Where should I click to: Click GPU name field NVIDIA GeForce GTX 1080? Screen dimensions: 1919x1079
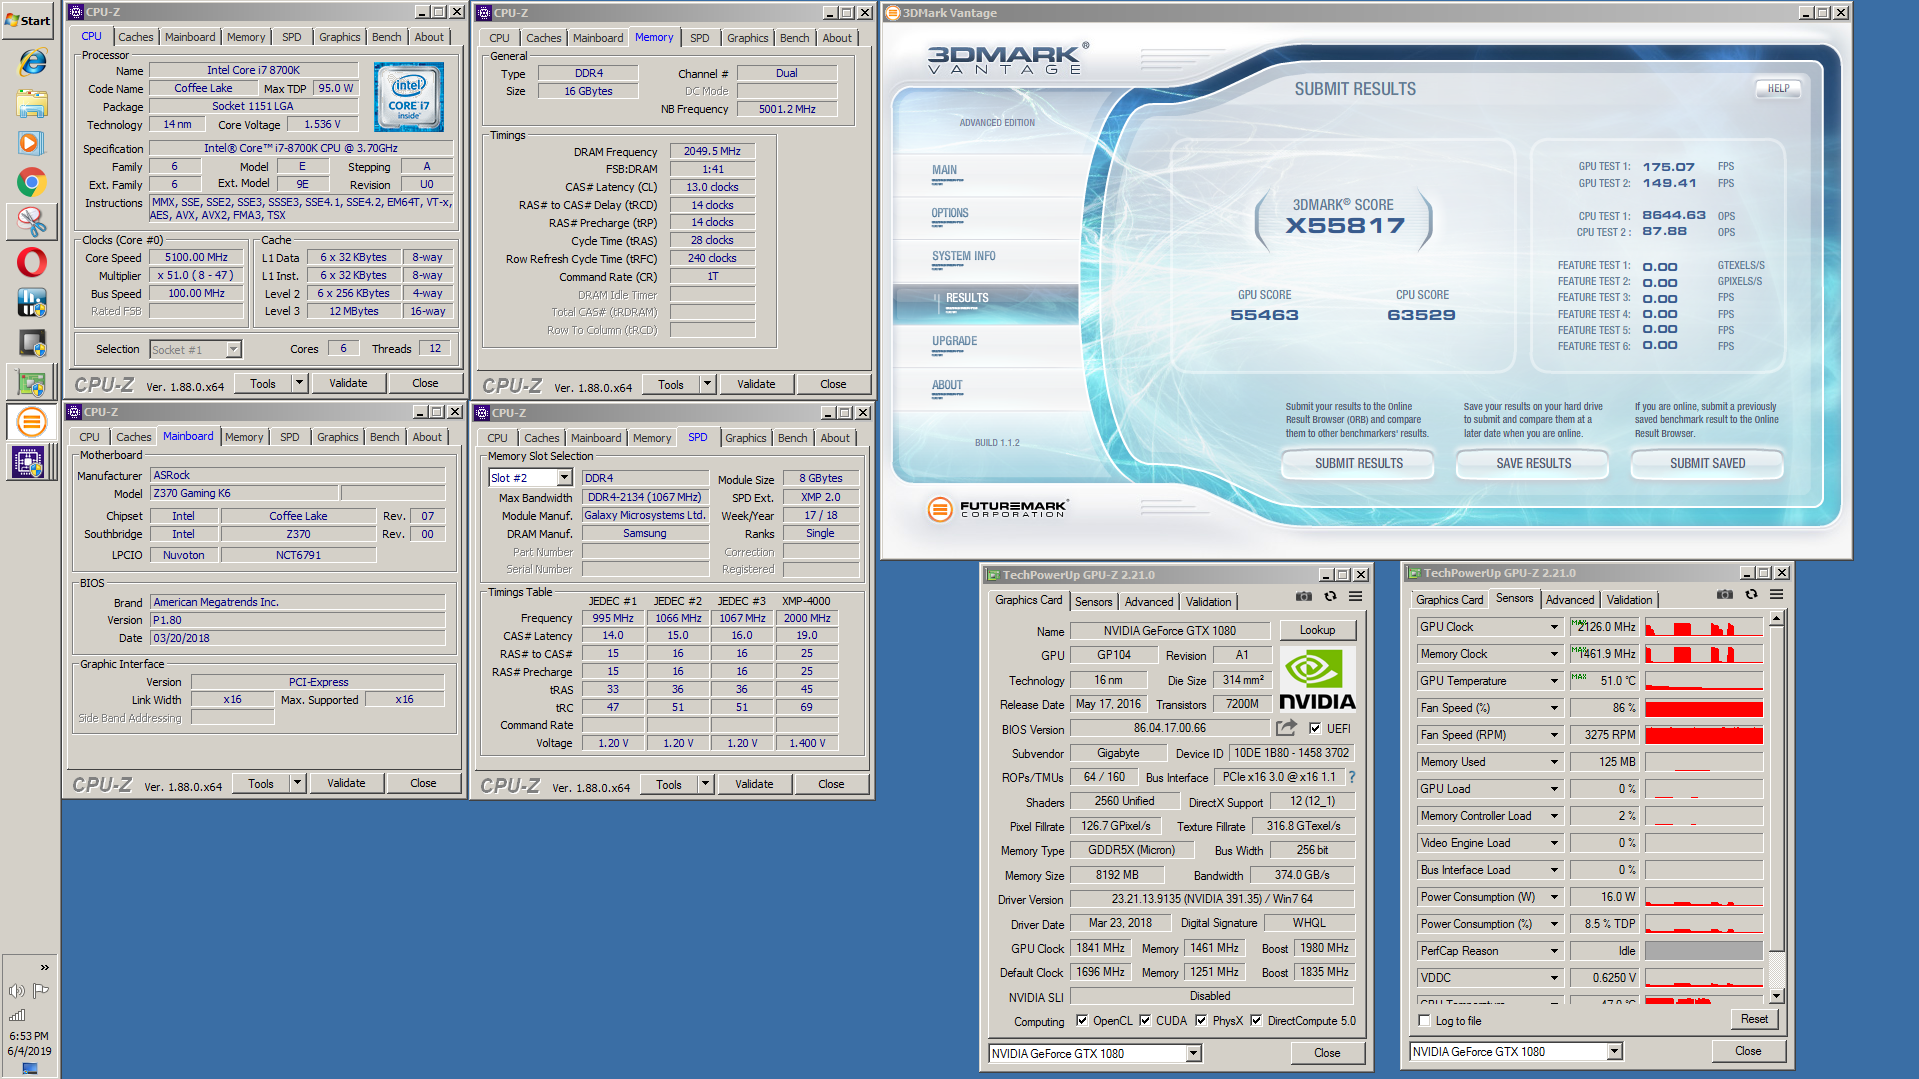point(1169,631)
